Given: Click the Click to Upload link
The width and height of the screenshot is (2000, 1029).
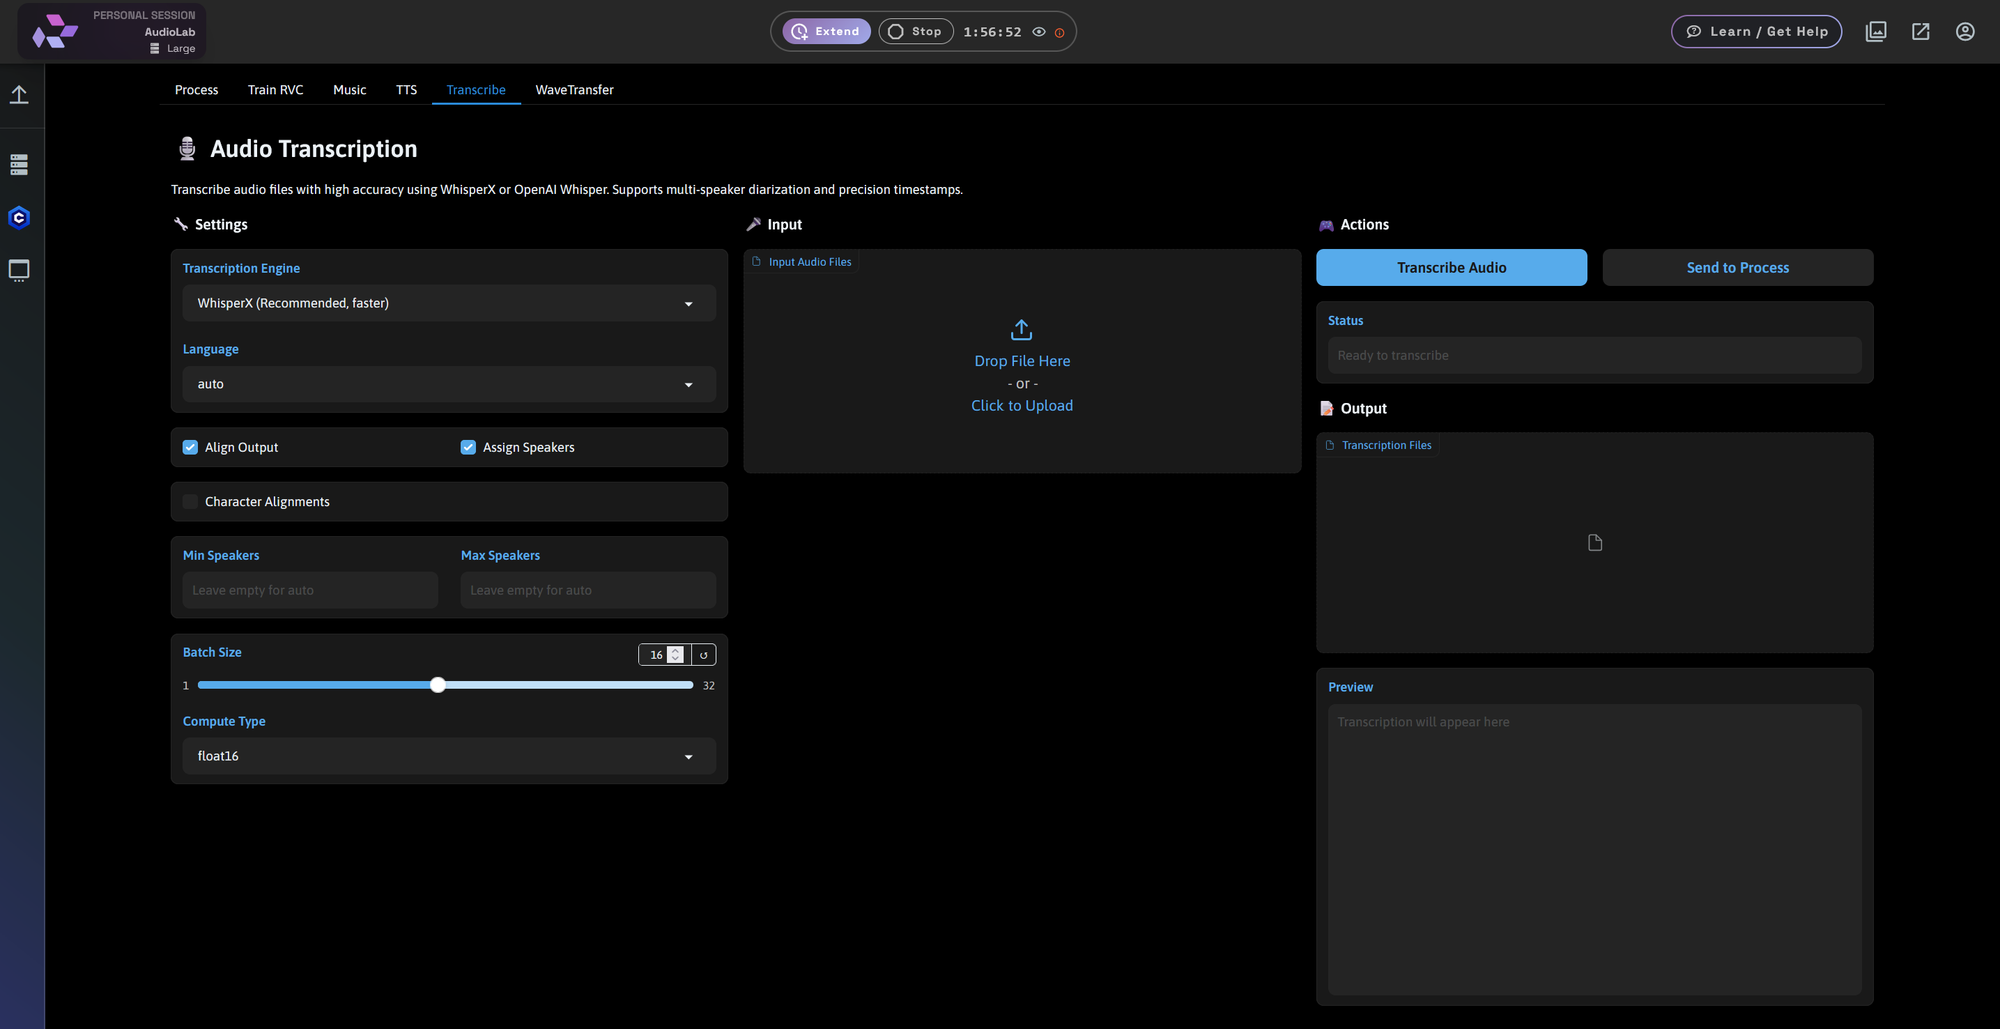Looking at the screenshot, I should click(1021, 406).
